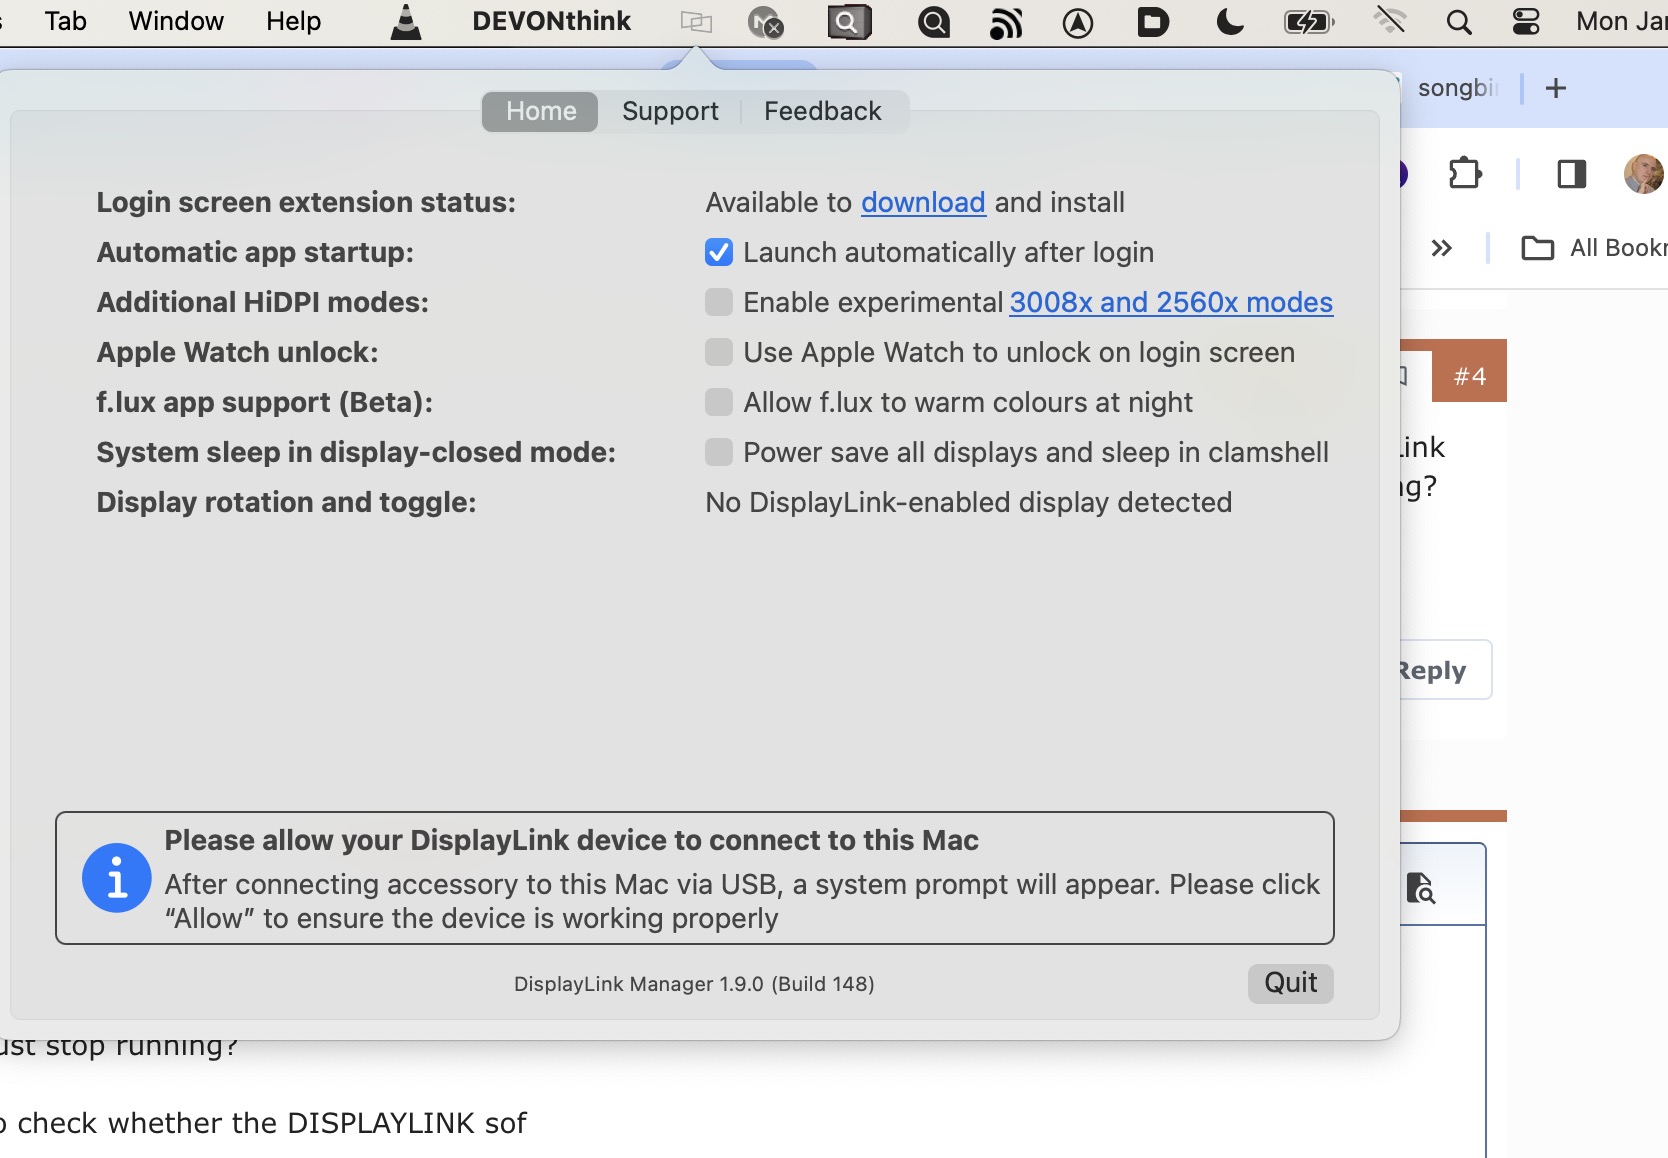Click the black D-shaped menu bar icon

pos(1153,22)
